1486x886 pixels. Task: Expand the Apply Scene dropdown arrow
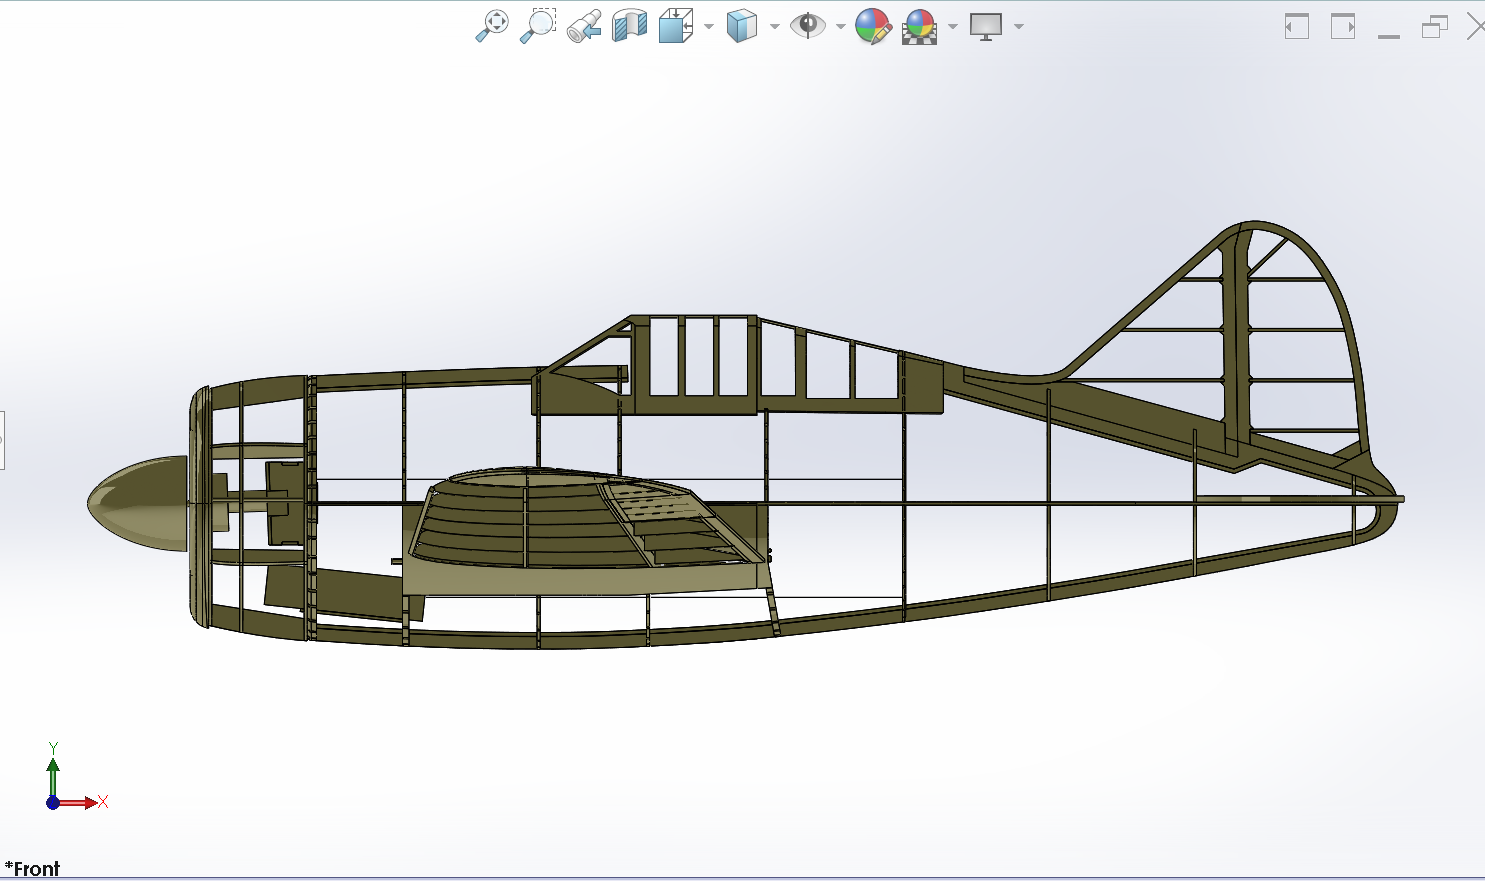coord(953,26)
